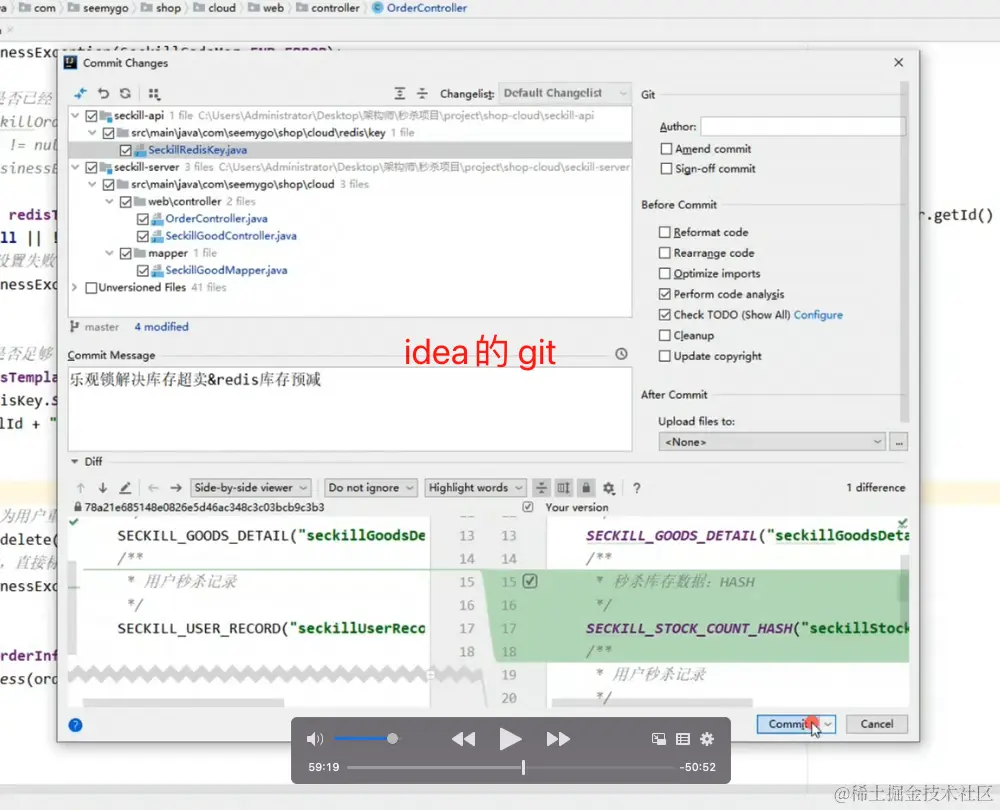This screenshot has width=1000, height=810.
Task: Click the Commit button
Action: click(x=790, y=724)
